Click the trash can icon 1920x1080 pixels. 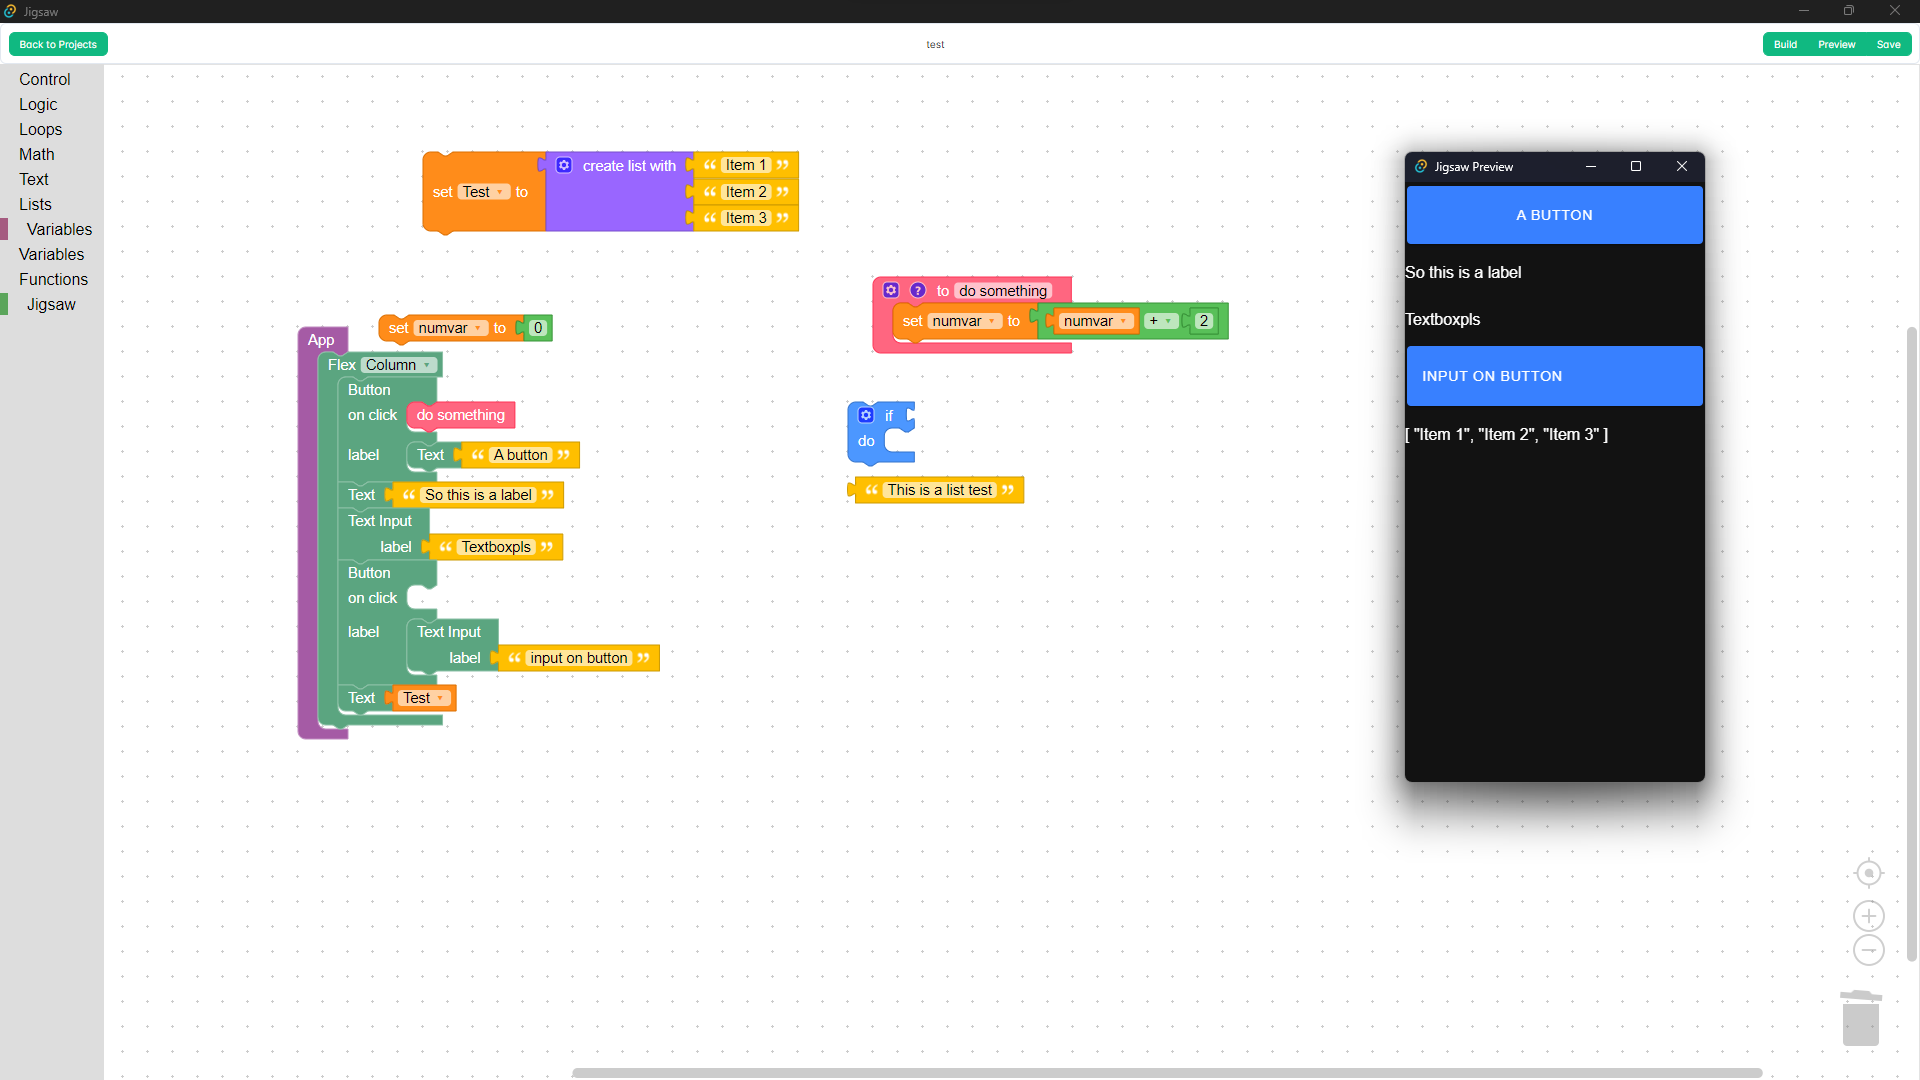pyautogui.click(x=1860, y=1018)
